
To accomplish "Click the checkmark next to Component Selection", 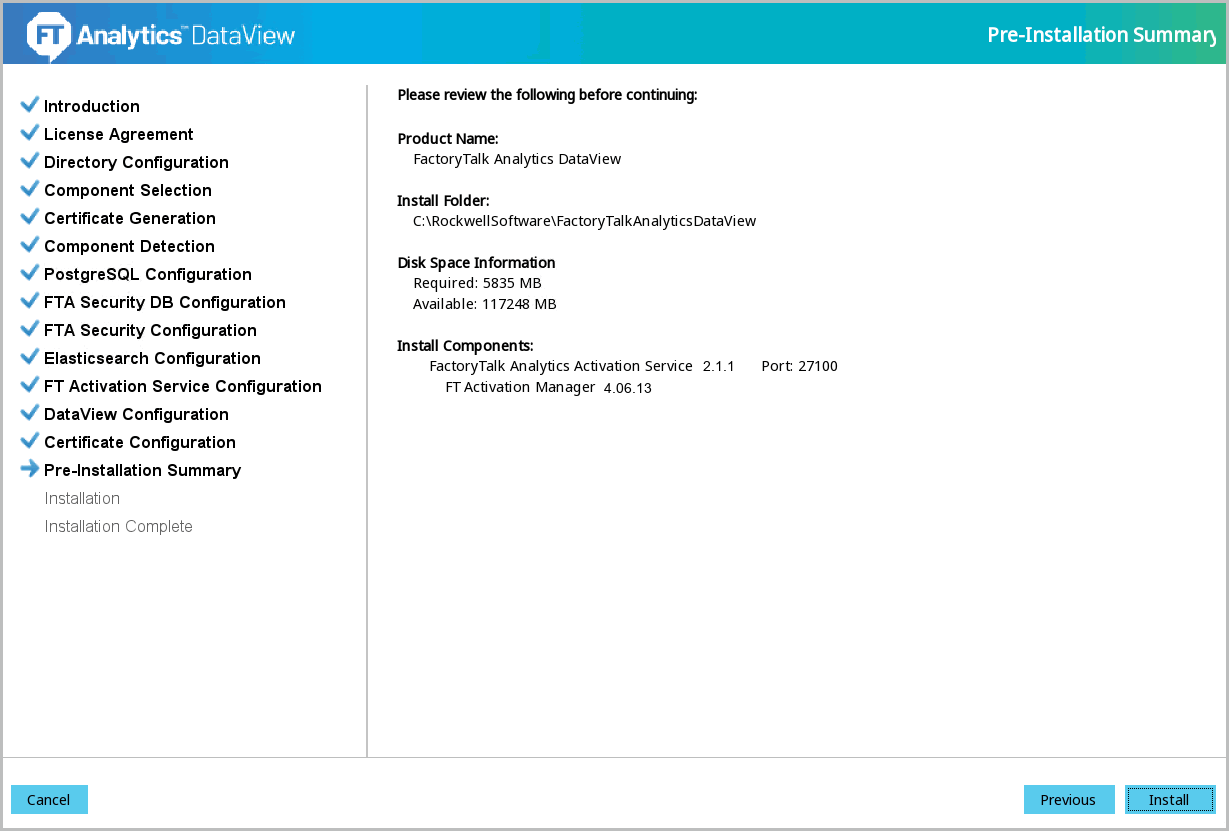I will [x=30, y=189].
